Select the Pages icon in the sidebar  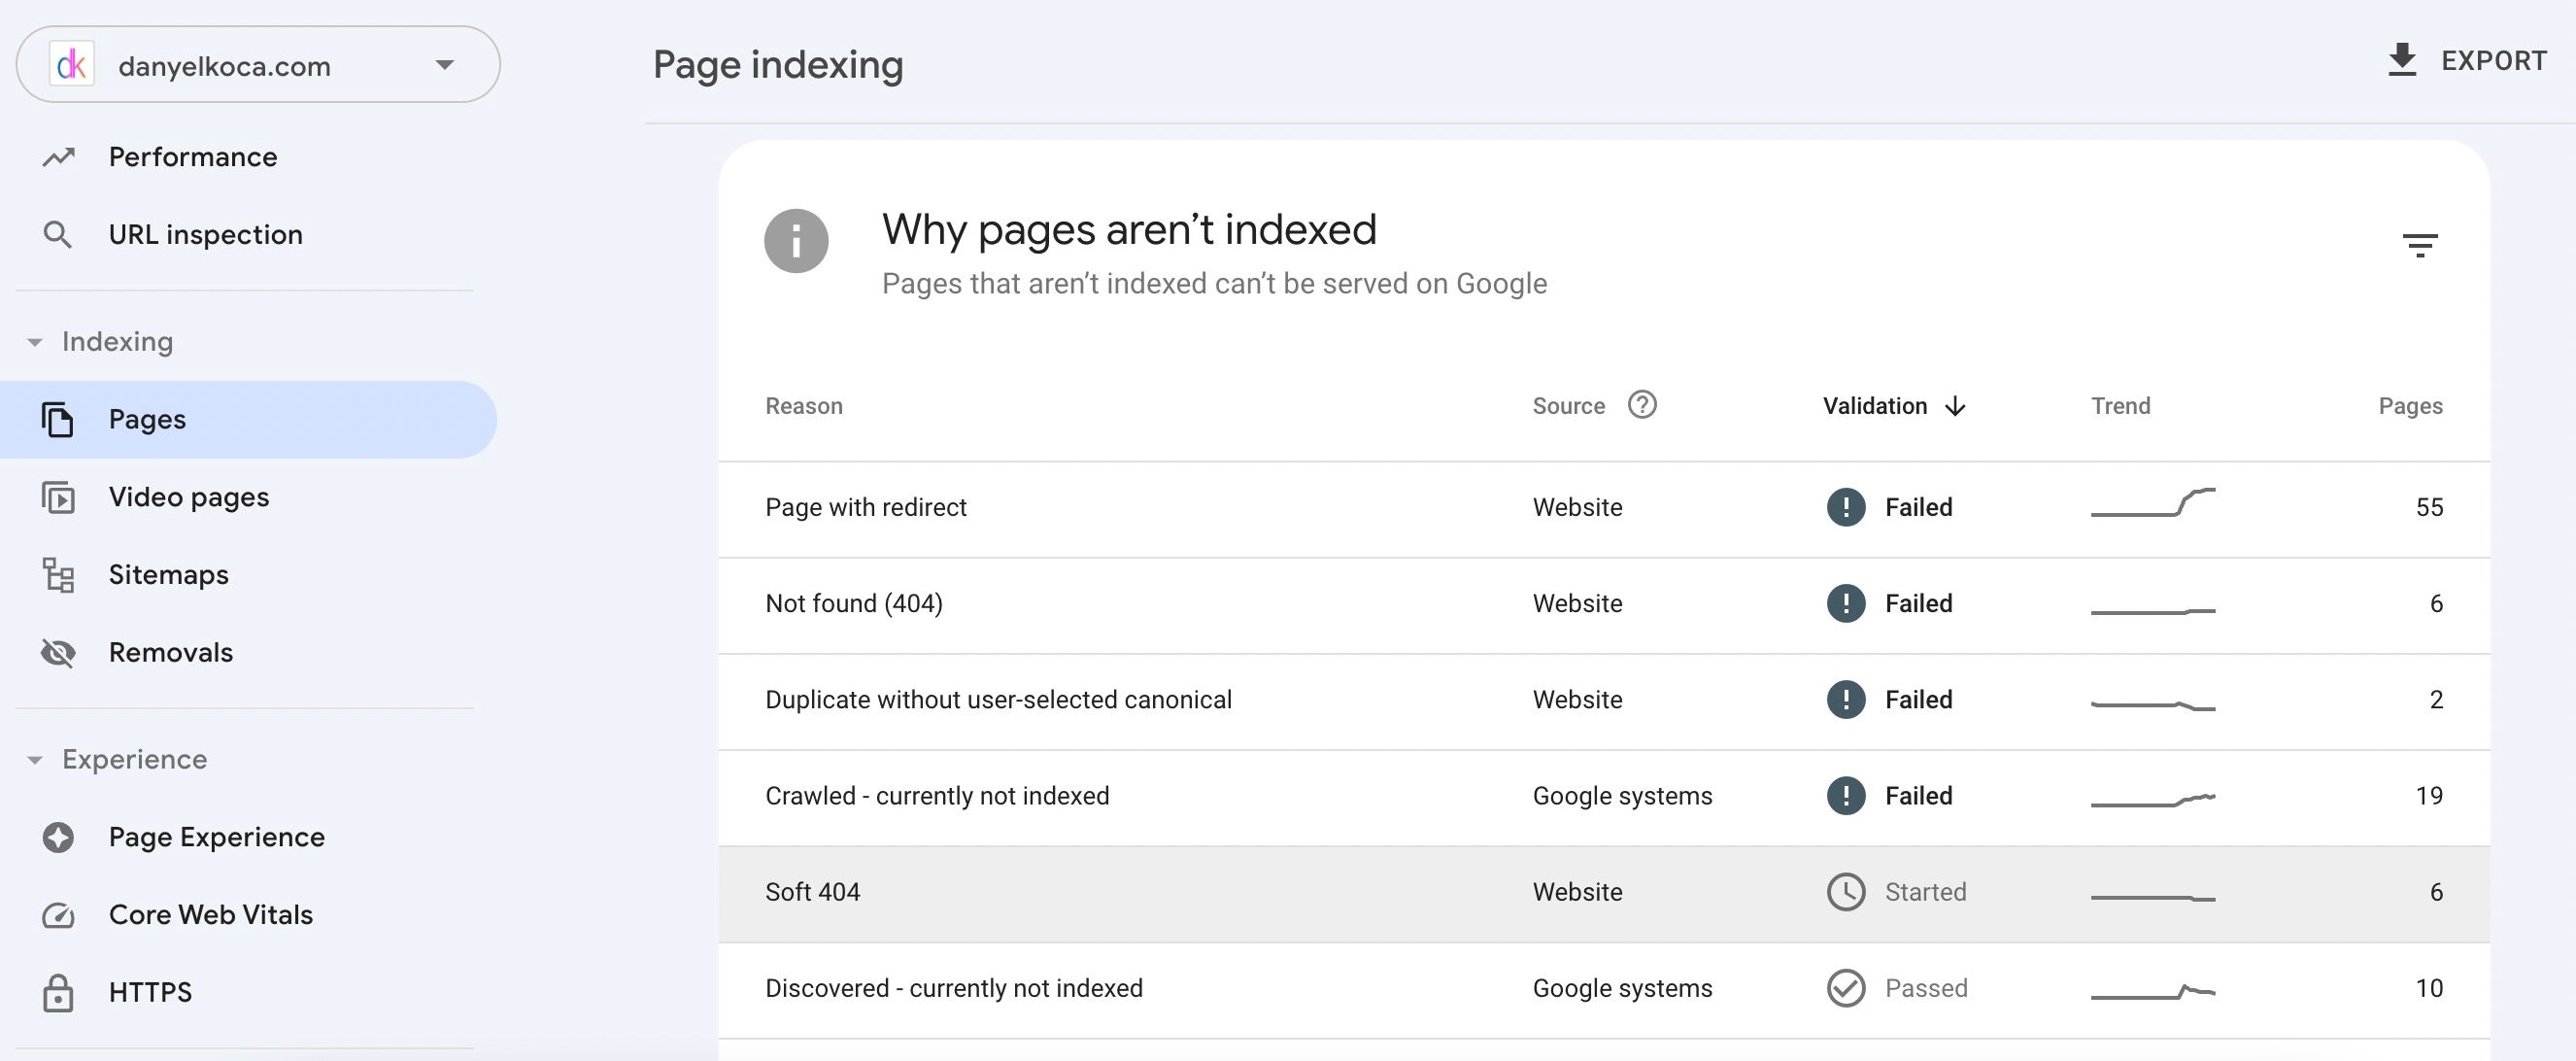tap(58, 419)
